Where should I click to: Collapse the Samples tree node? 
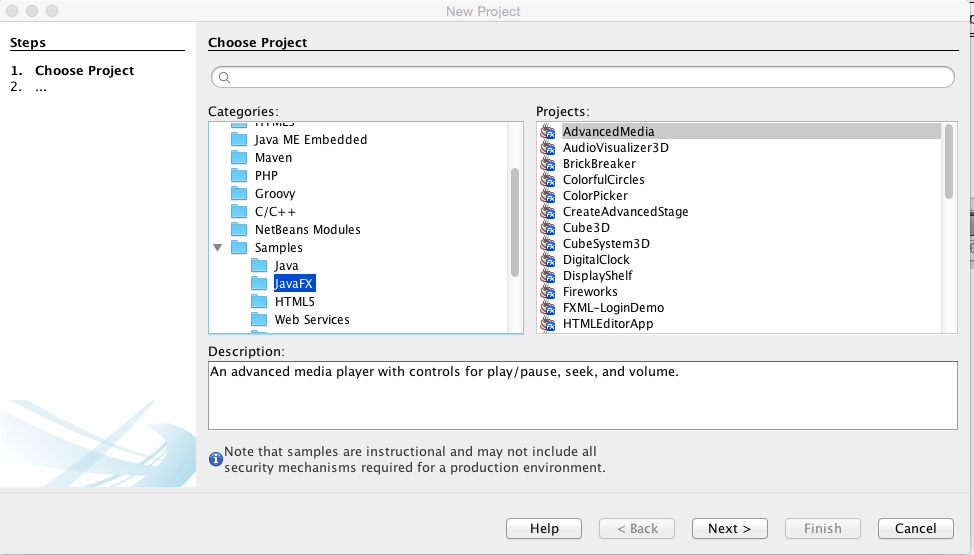coord(217,248)
